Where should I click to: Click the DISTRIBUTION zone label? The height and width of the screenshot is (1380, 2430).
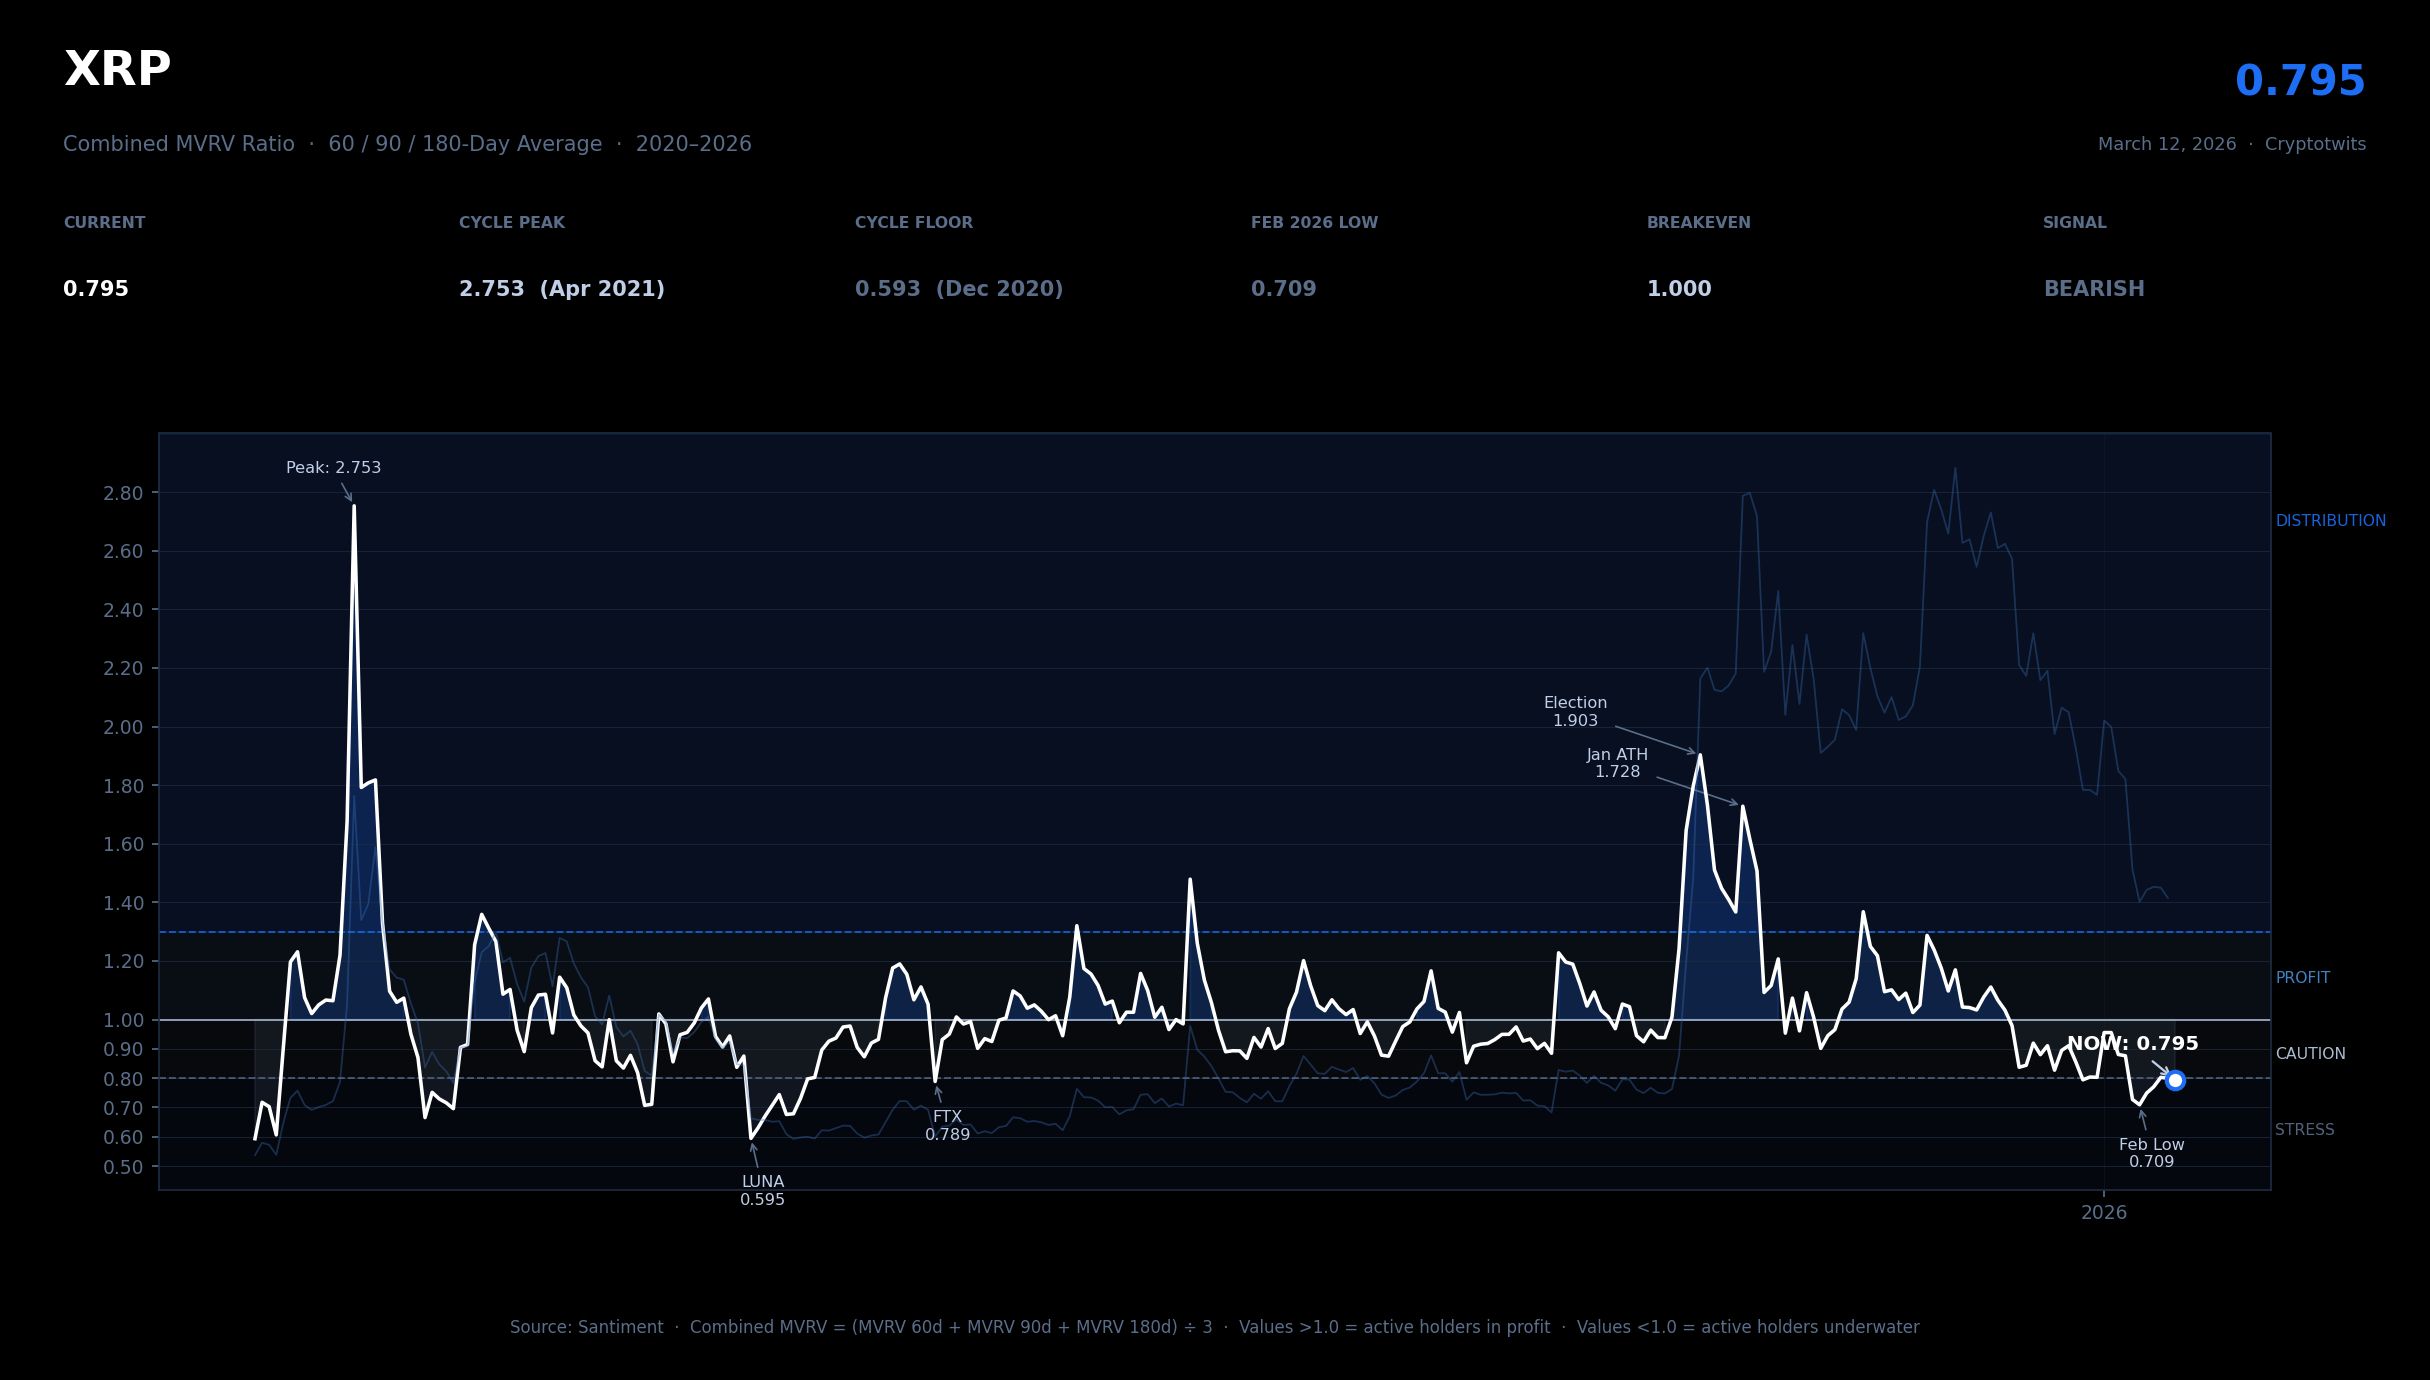2330,521
